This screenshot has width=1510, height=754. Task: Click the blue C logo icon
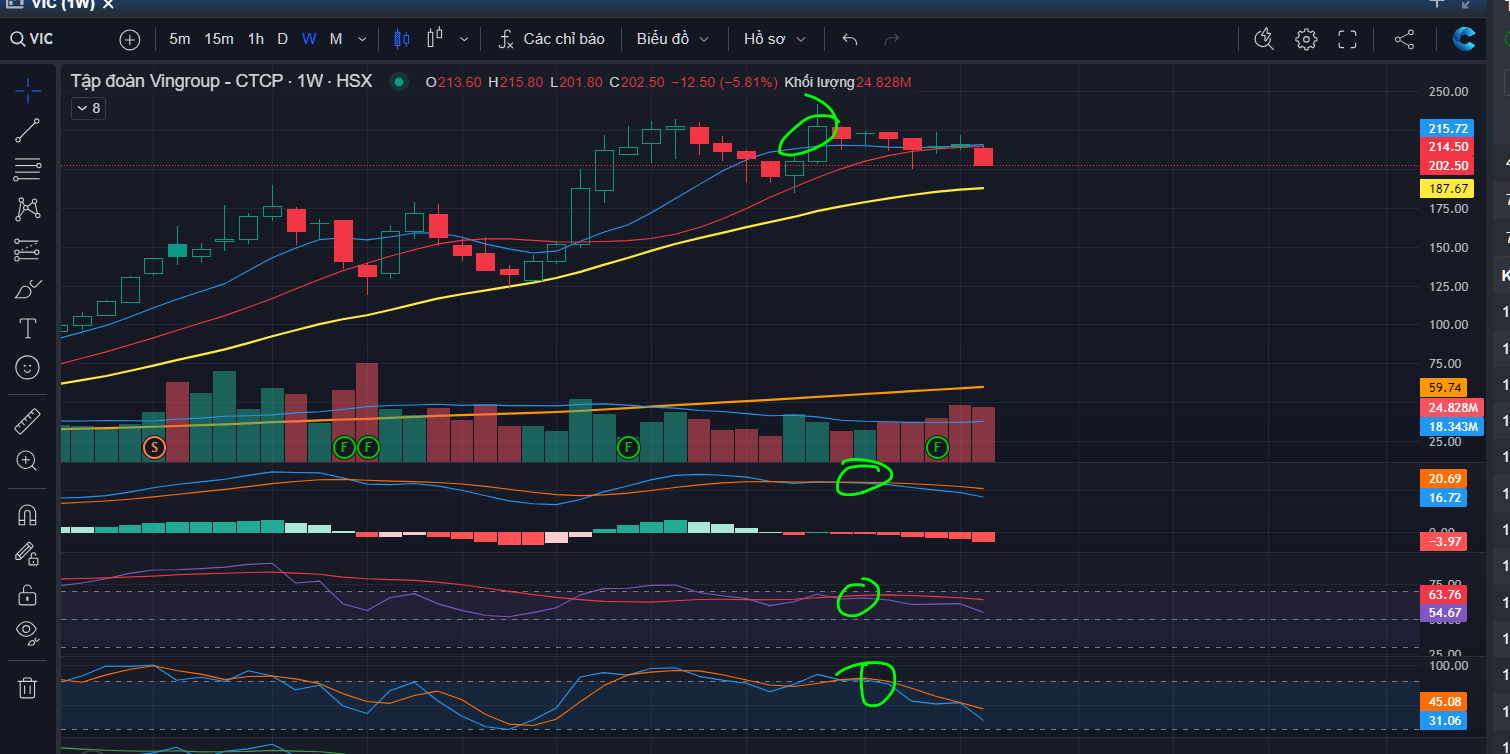coord(1464,40)
